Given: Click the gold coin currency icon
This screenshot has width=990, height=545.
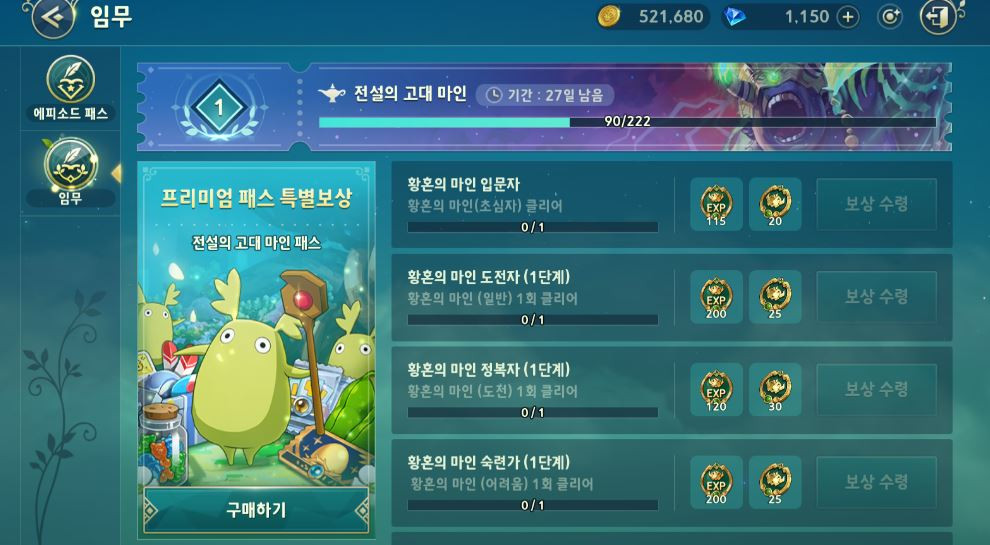Looking at the screenshot, I should click(x=609, y=16).
